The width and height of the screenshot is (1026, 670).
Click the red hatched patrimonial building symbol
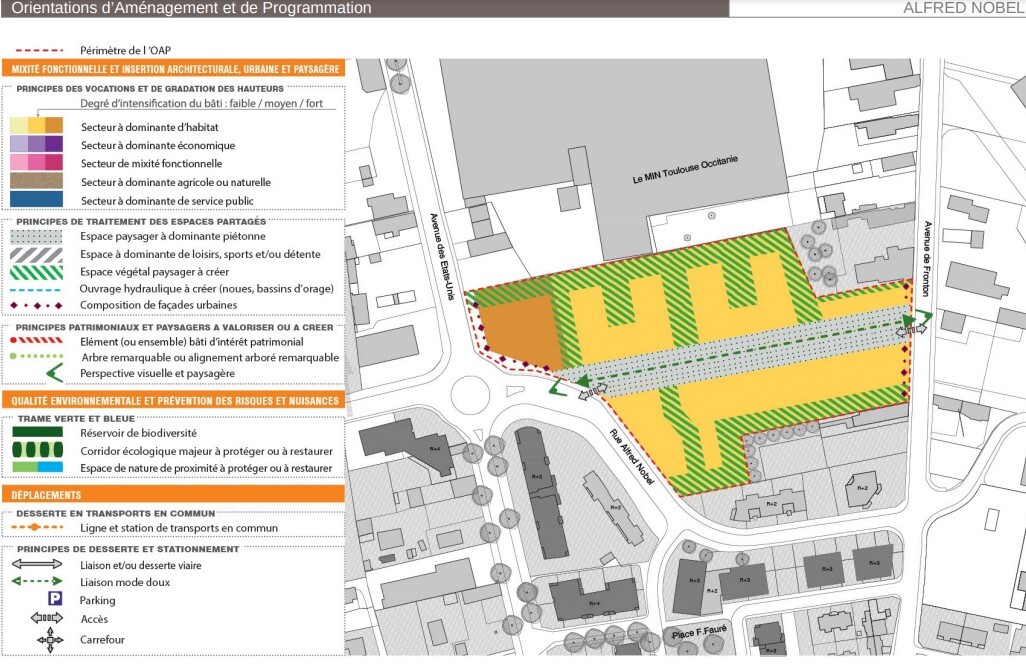[x=37, y=340]
